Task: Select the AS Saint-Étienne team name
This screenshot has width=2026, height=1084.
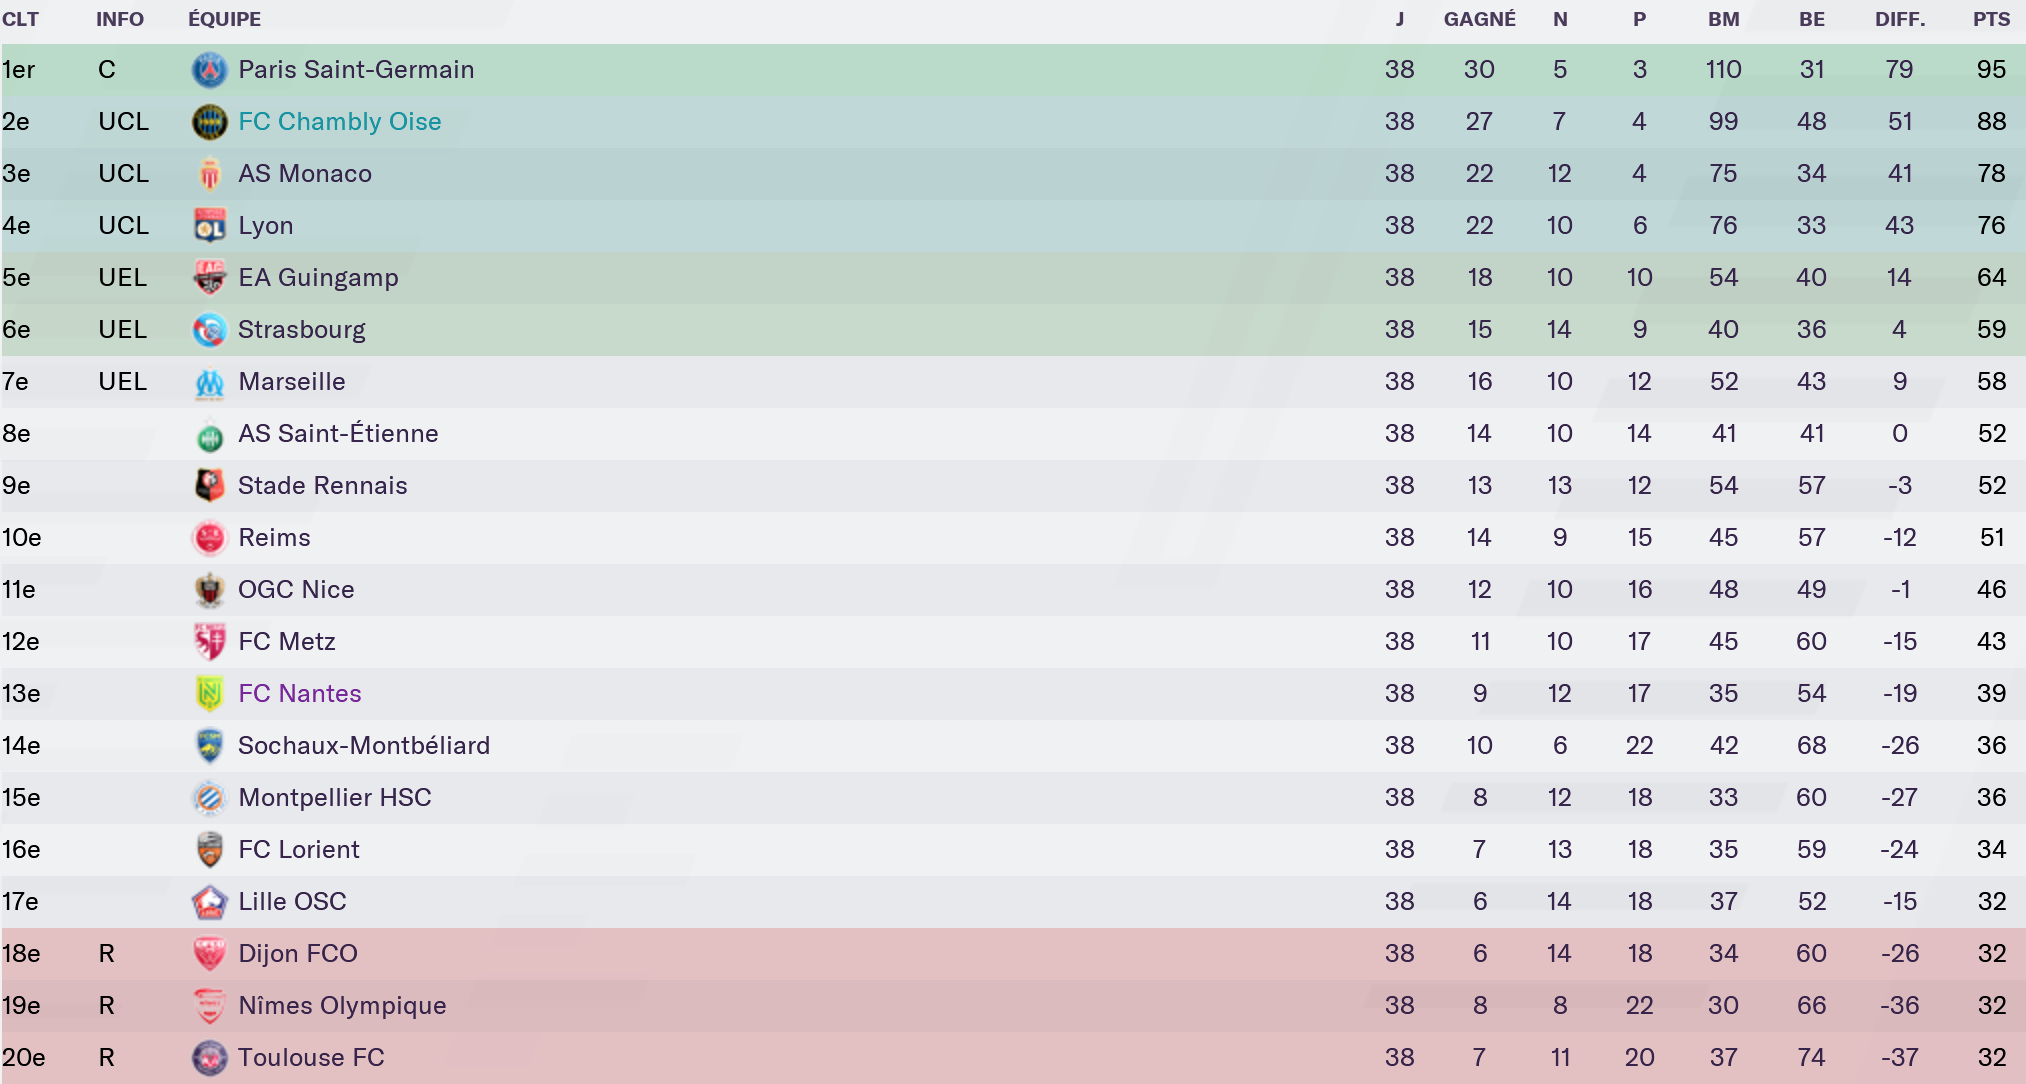Action: click(338, 434)
